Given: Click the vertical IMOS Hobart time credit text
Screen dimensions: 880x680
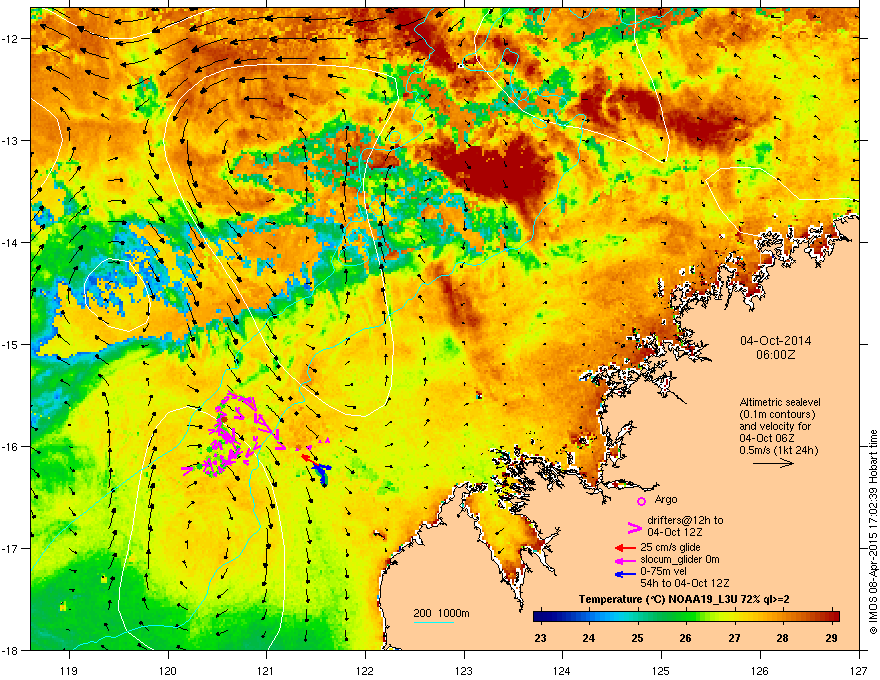Looking at the screenshot, I should [873, 532].
